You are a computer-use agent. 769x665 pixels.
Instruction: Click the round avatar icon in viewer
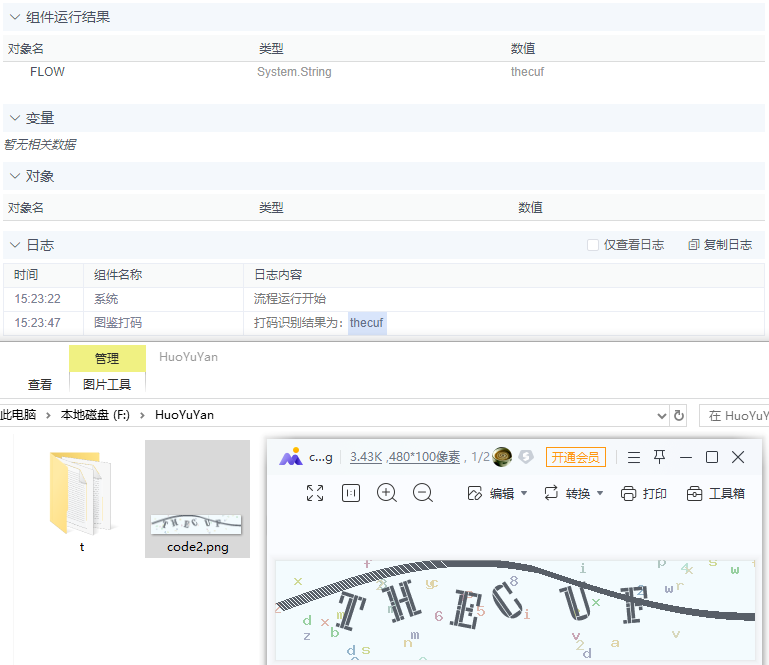(502, 457)
